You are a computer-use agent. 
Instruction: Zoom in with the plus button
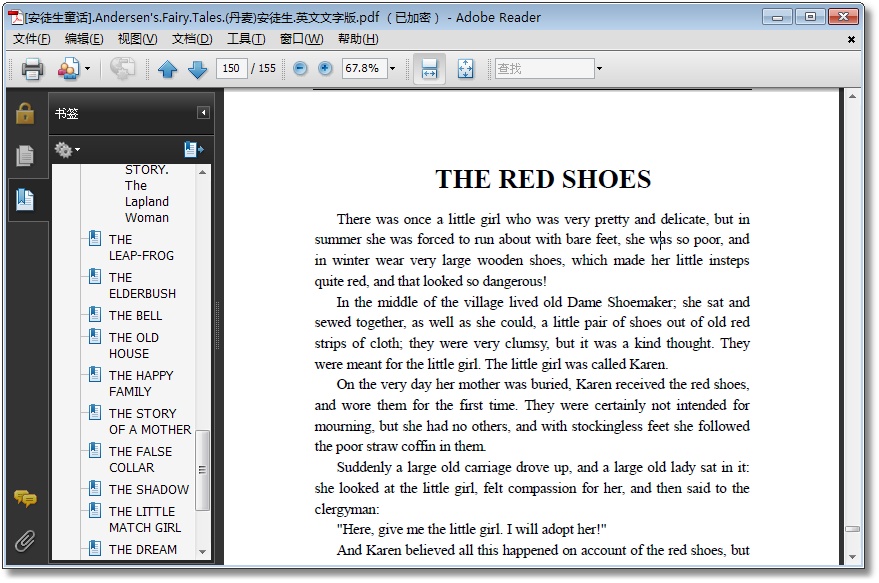click(325, 68)
